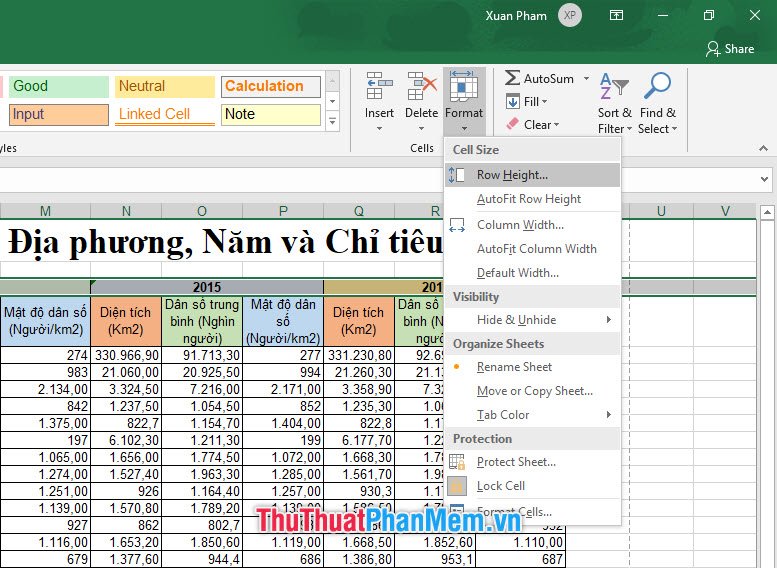Choose AutoFit Column Width

pyautogui.click(x=533, y=249)
